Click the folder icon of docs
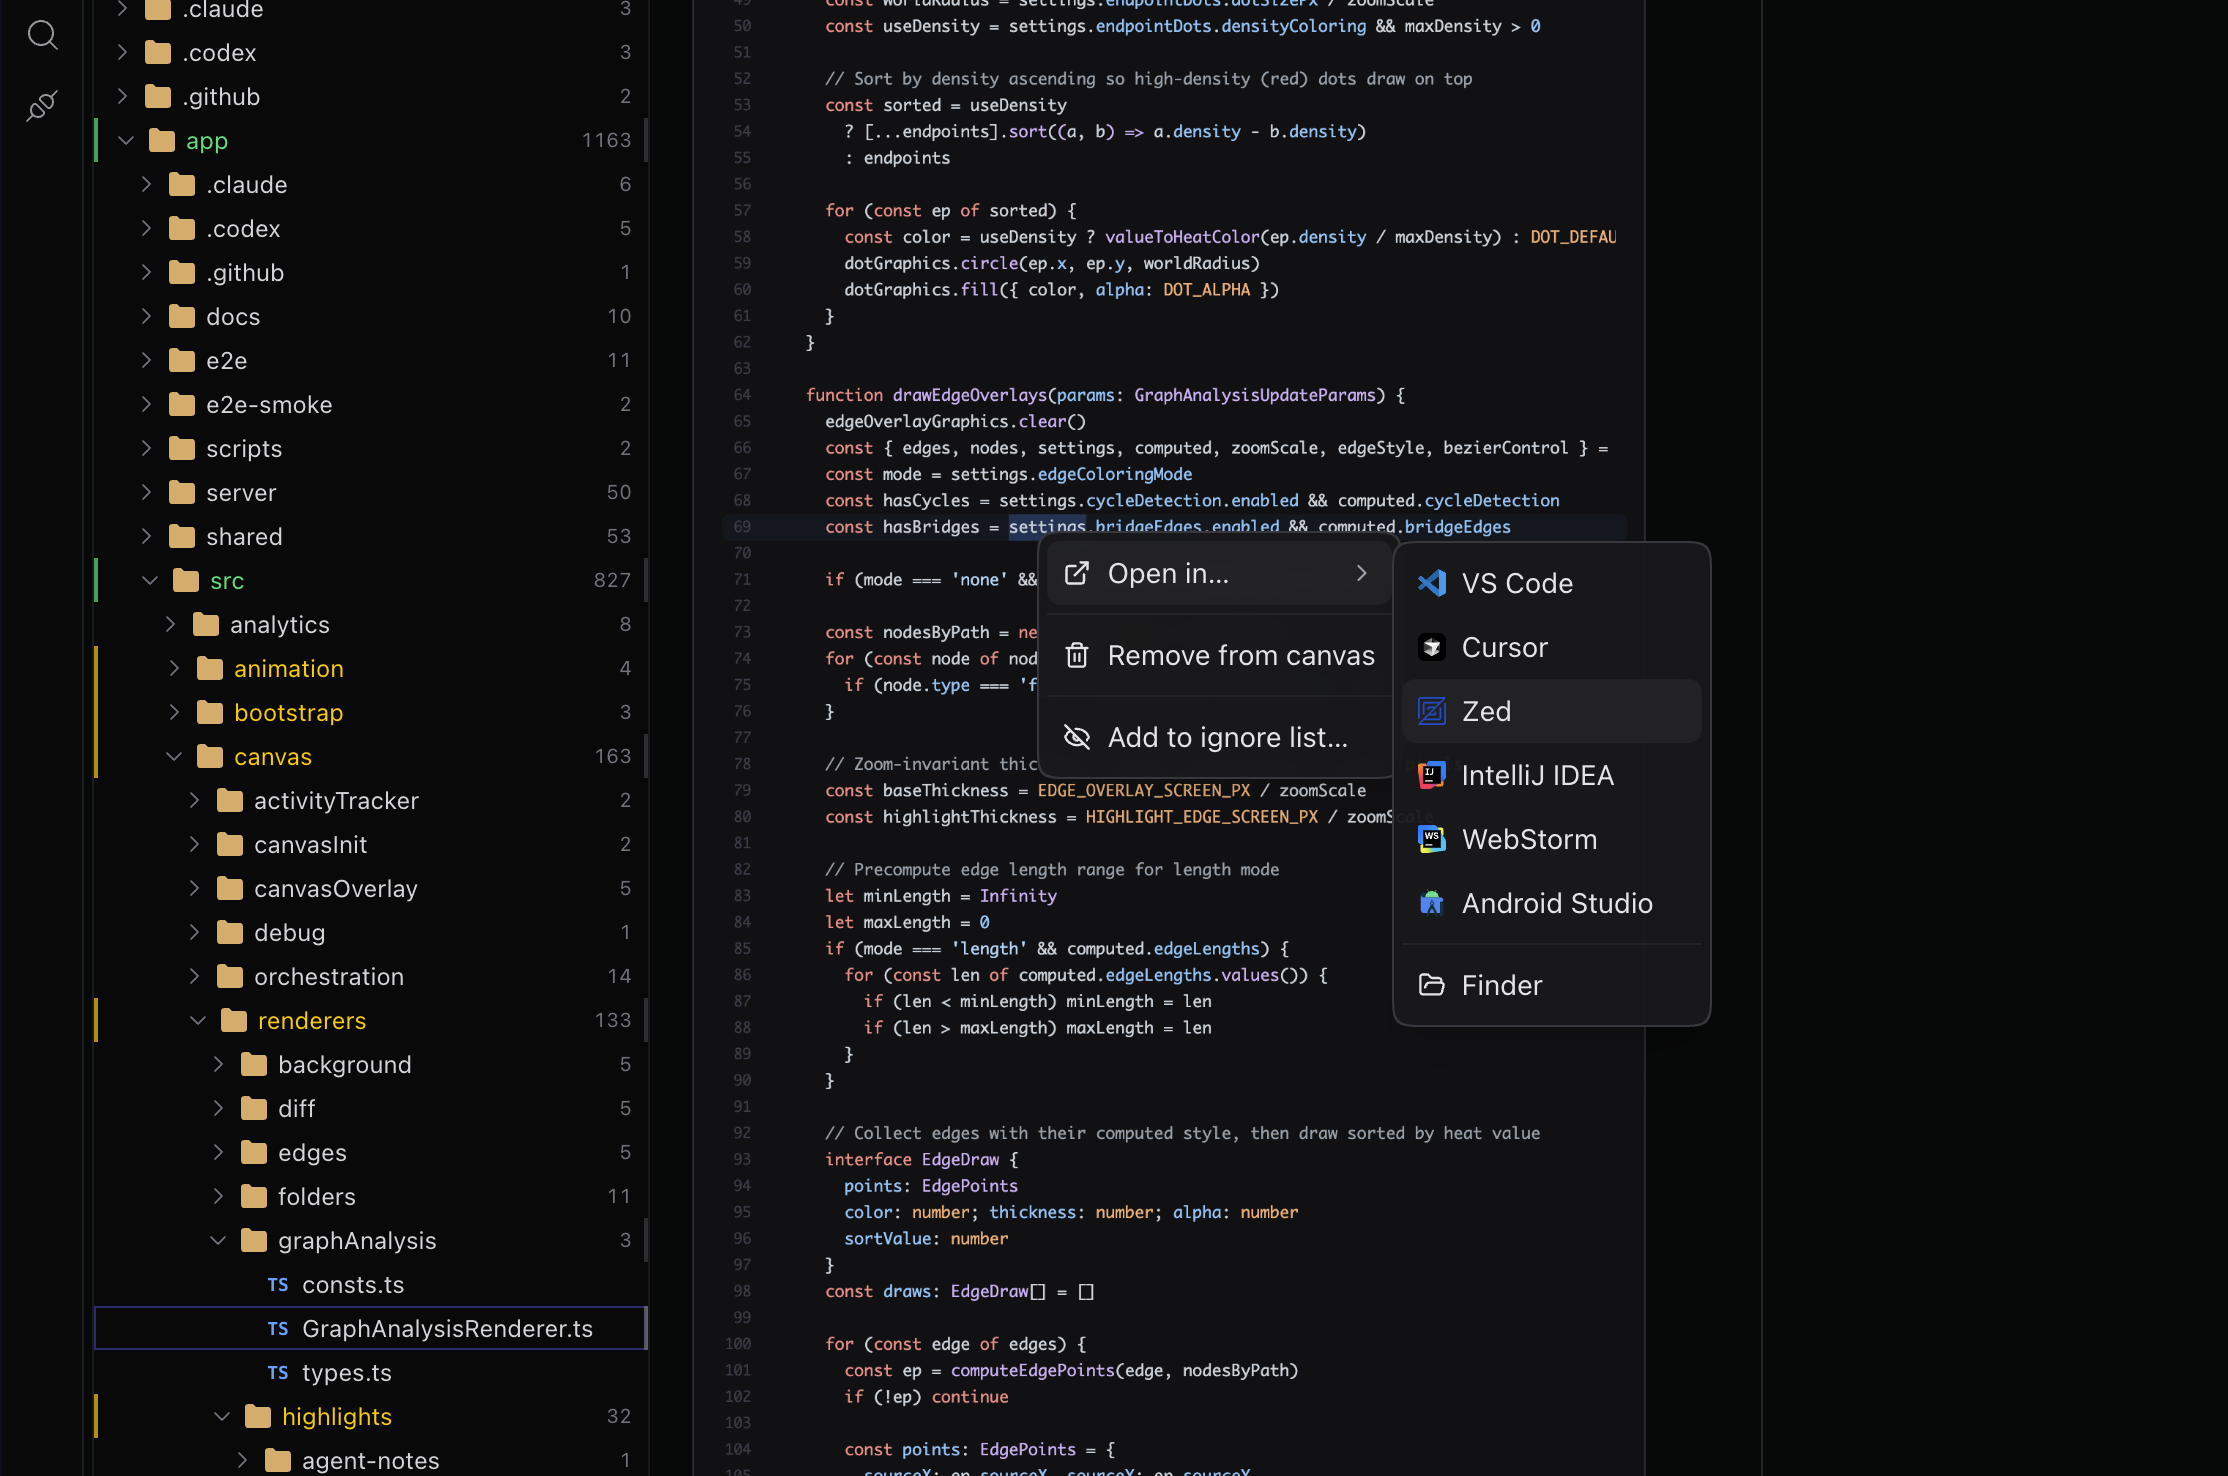Image resolution: width=2228 pixels, height=1476 pixels. coord(182,317)
